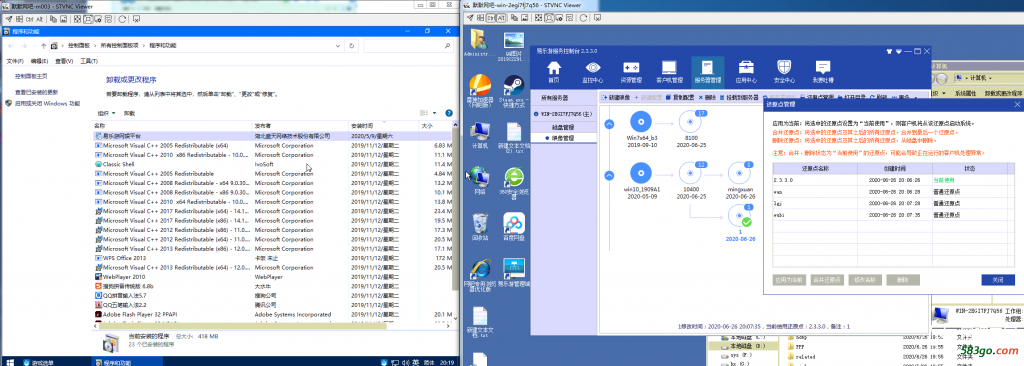This screenshot has height=366, width=1024.
Task: Open 启用或关闭 Windows 功能 link
Action: pos(47,103)
